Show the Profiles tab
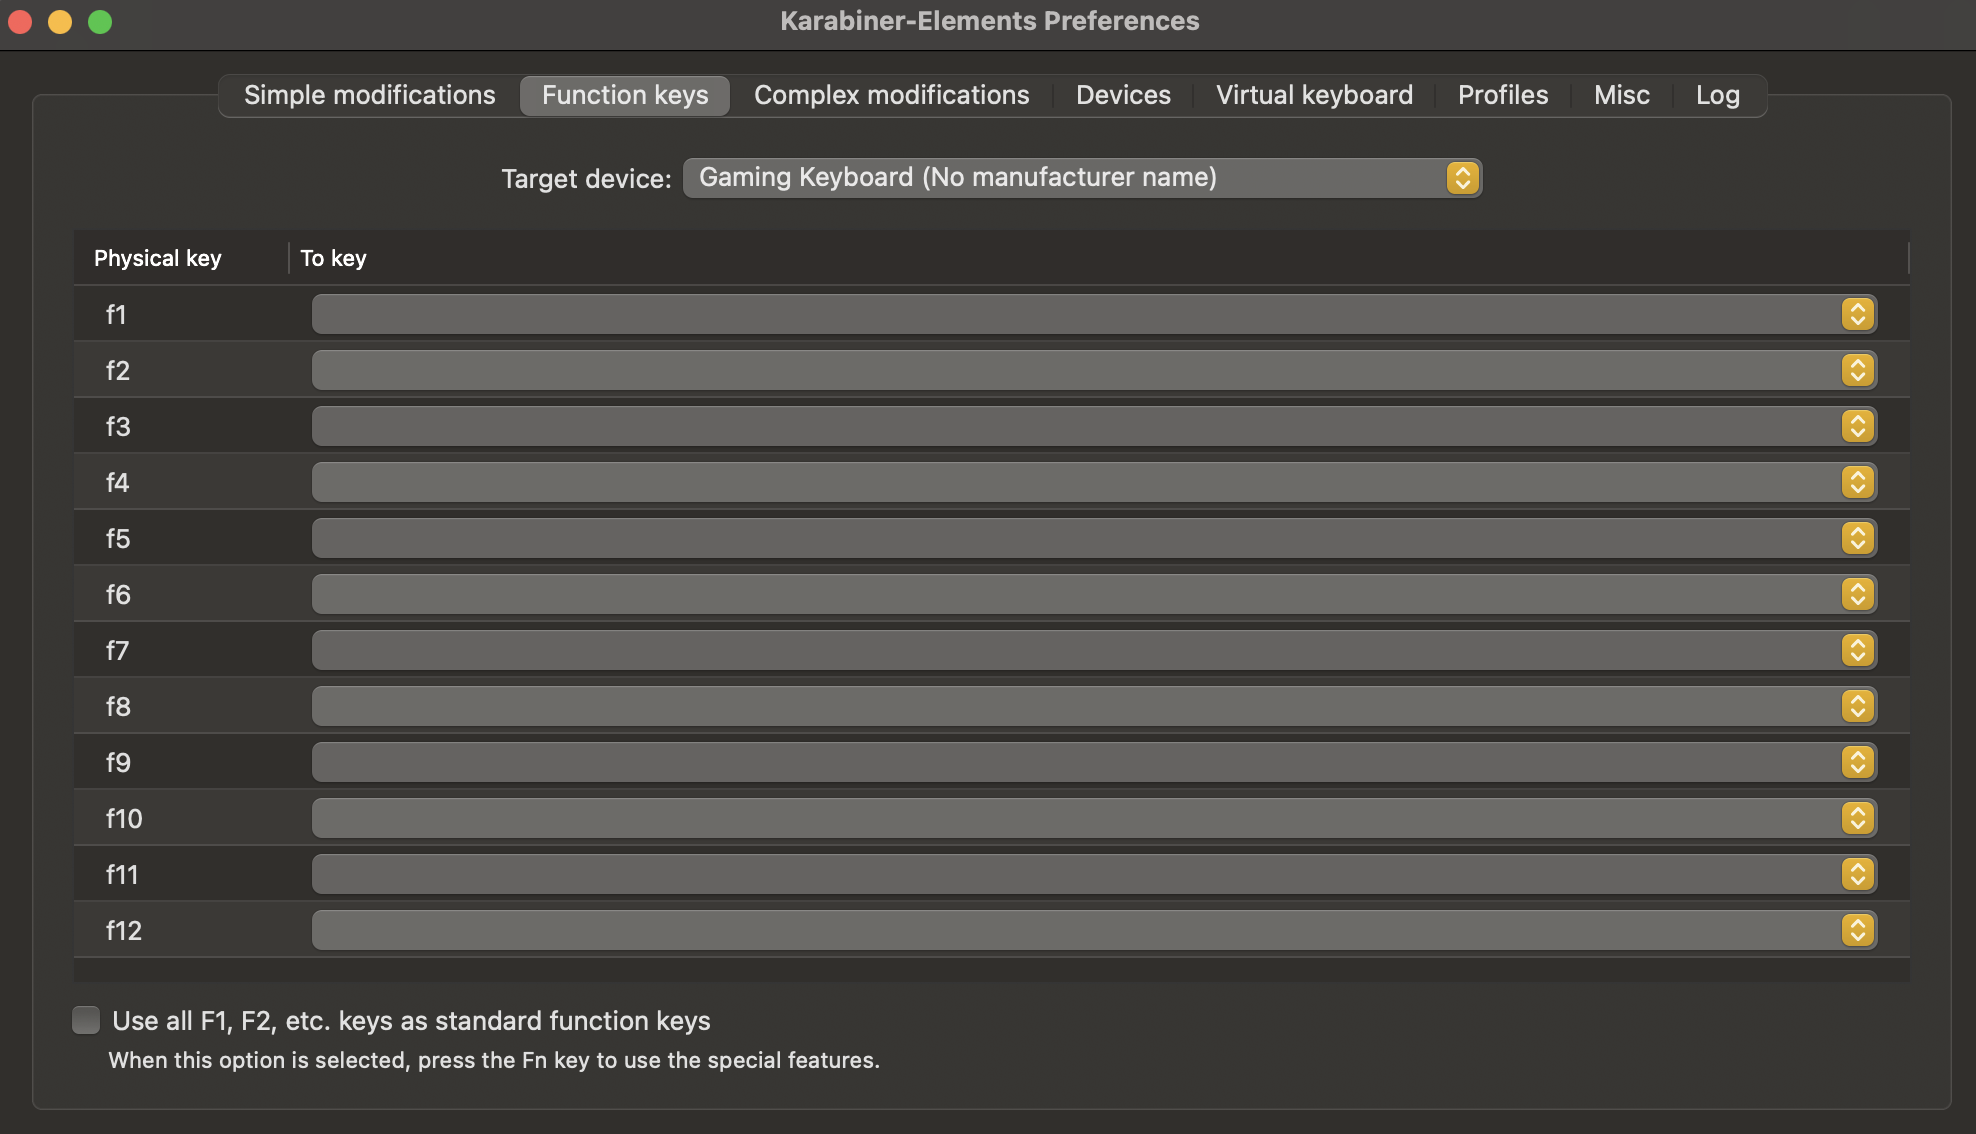The image size is (1976, 1134). 1502,95
